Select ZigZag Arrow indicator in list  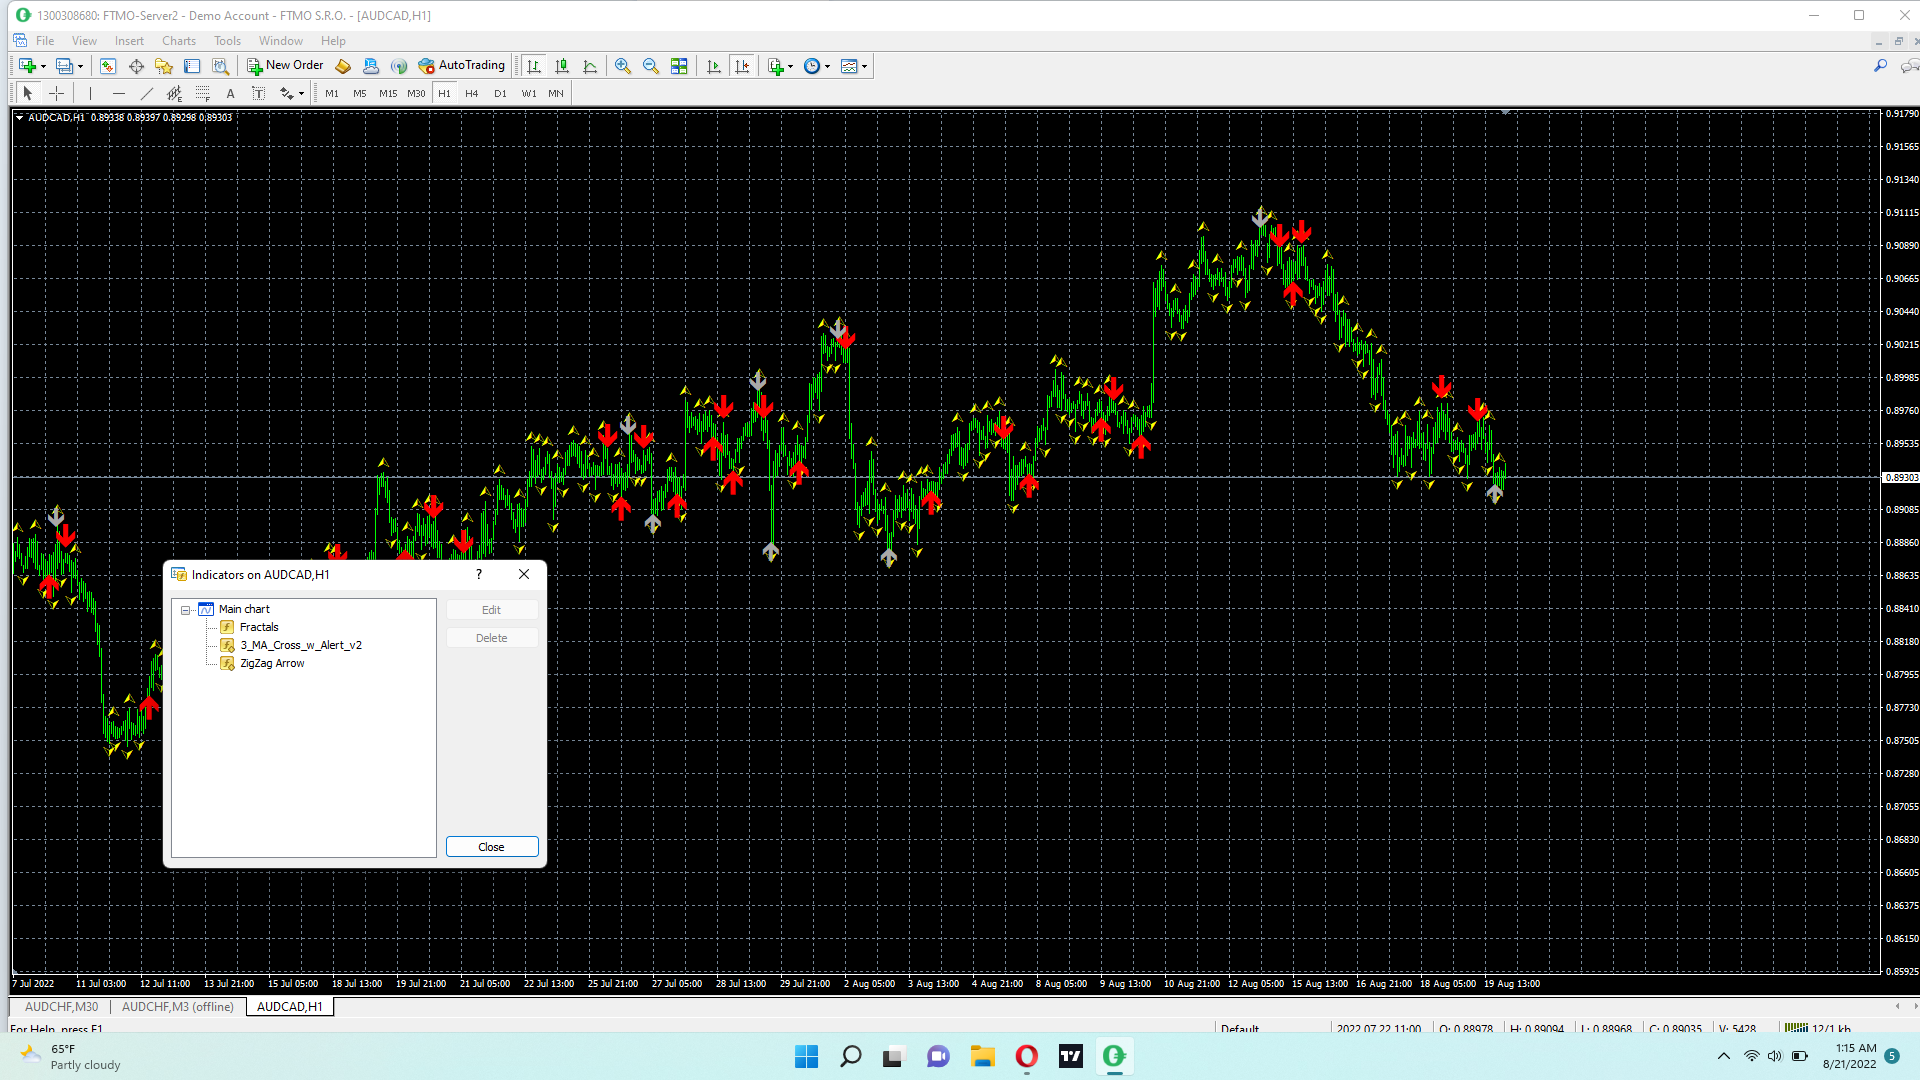(x=272, y=664)
